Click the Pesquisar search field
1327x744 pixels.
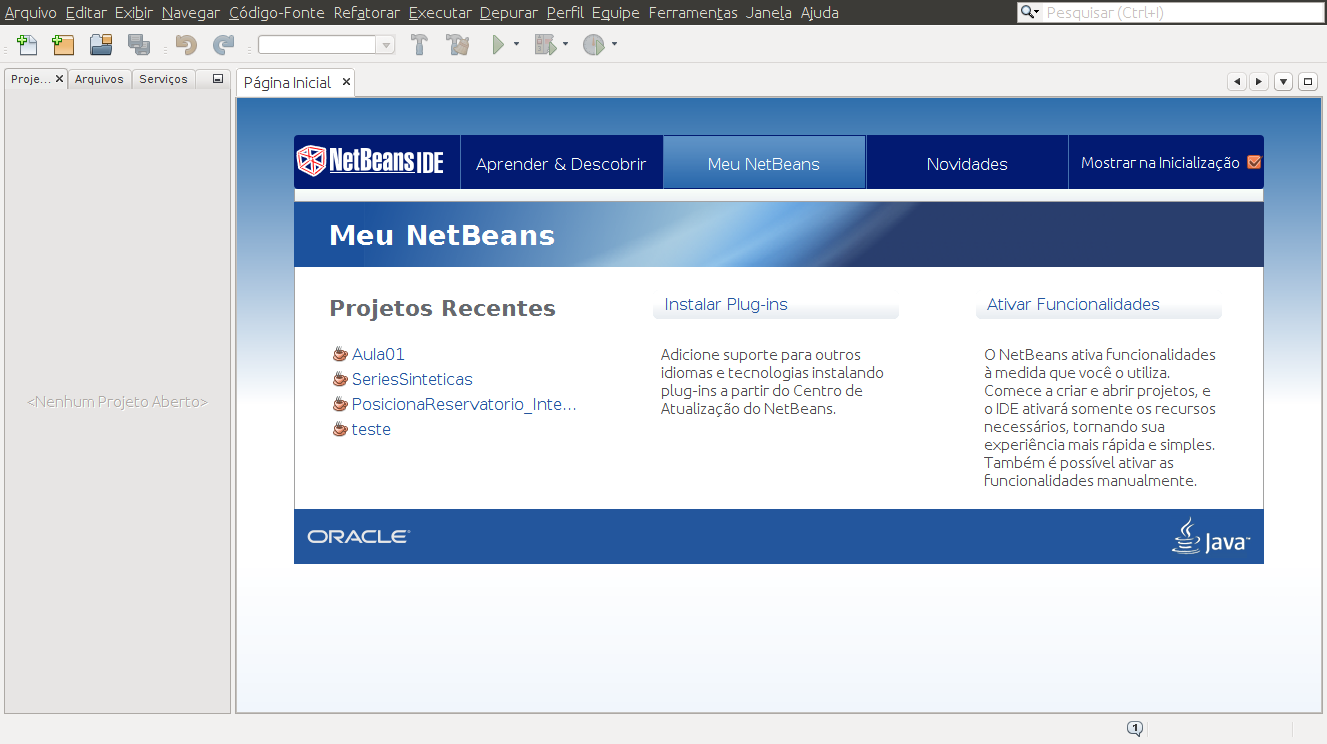pyautogui.click(x=1183, y=13)
